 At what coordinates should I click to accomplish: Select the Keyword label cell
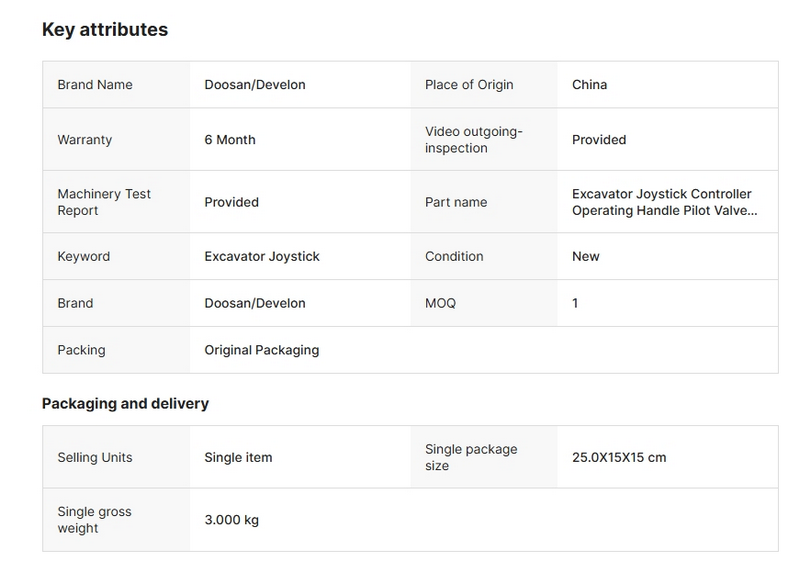tap(84, 257)
